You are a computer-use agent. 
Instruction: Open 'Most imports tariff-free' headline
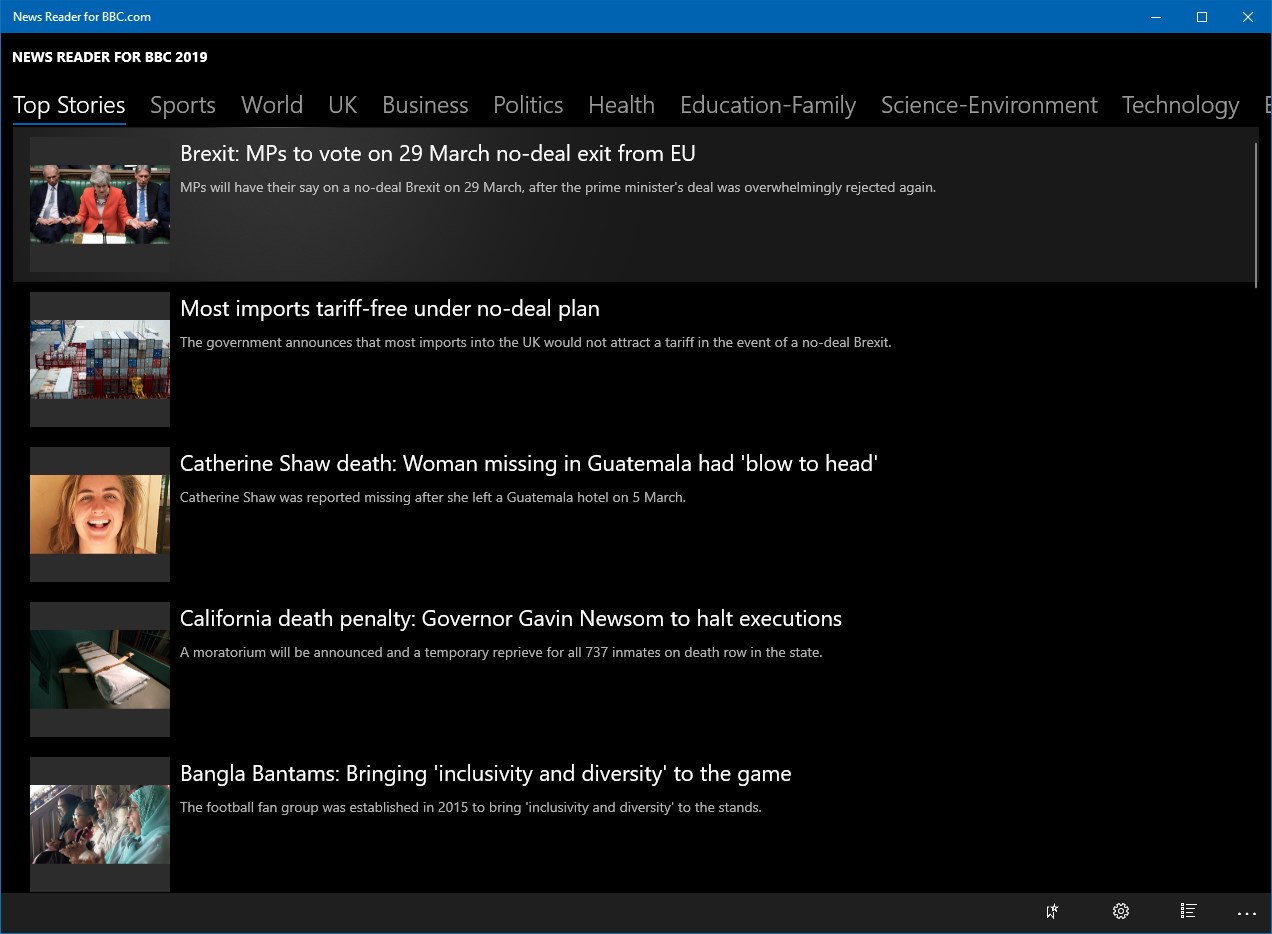click(390, 308)
